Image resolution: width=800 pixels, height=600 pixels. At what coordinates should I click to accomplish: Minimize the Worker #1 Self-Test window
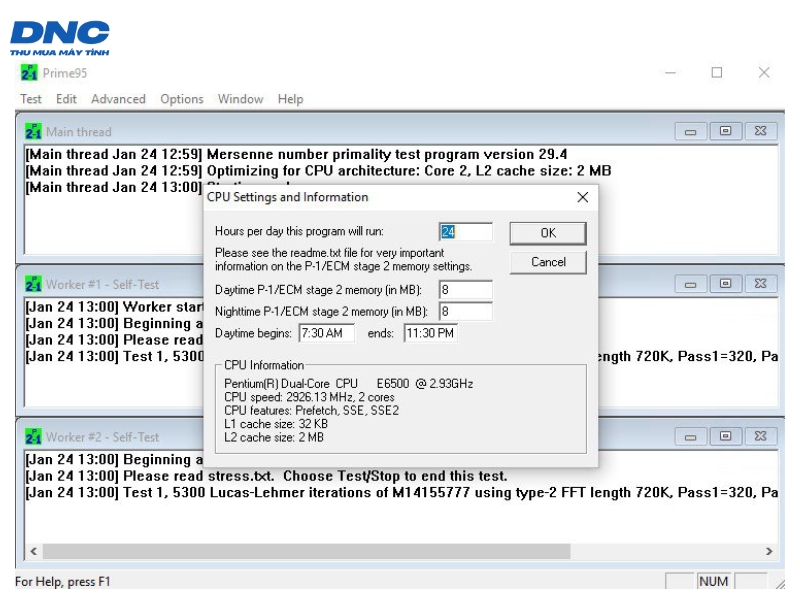pos(690,284)
